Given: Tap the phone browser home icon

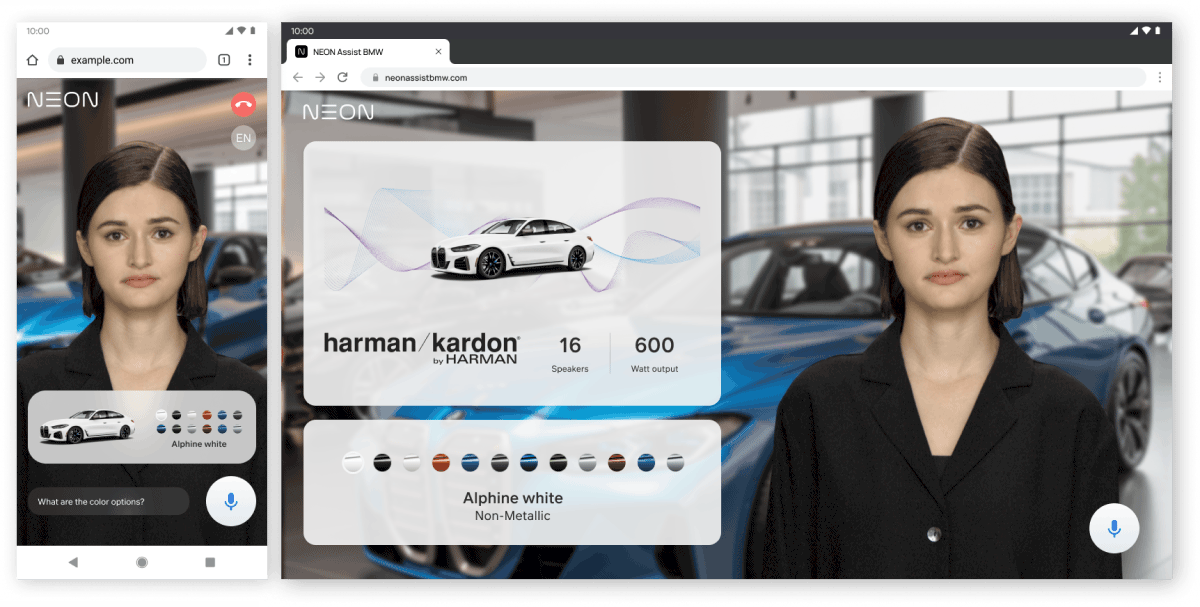Looking at the screenshot, I should click(32, 60).
